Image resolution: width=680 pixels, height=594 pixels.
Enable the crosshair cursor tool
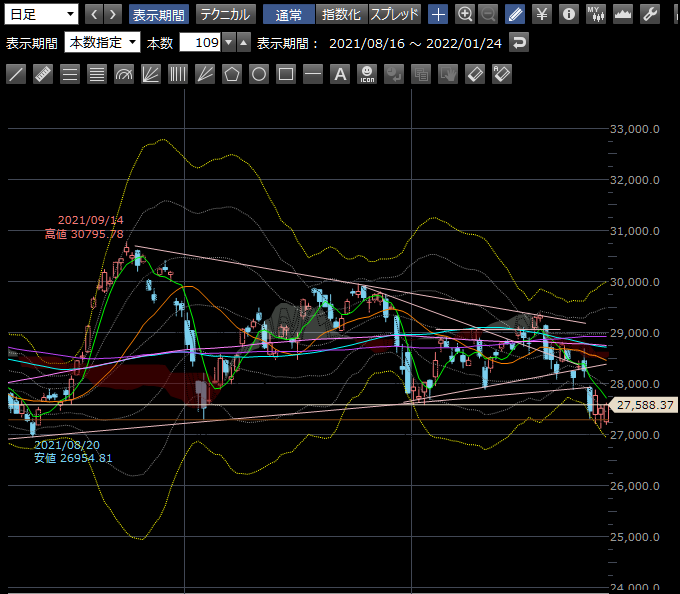438,14
